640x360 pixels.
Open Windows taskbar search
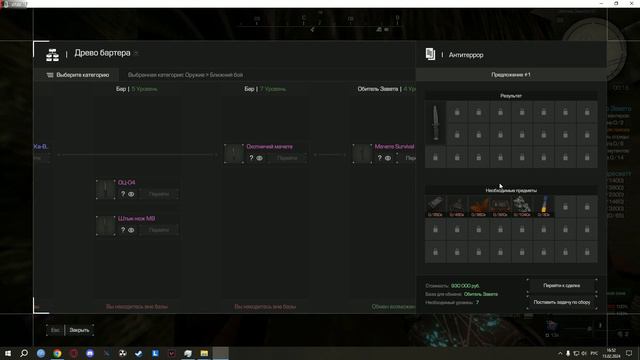(24, 353)
